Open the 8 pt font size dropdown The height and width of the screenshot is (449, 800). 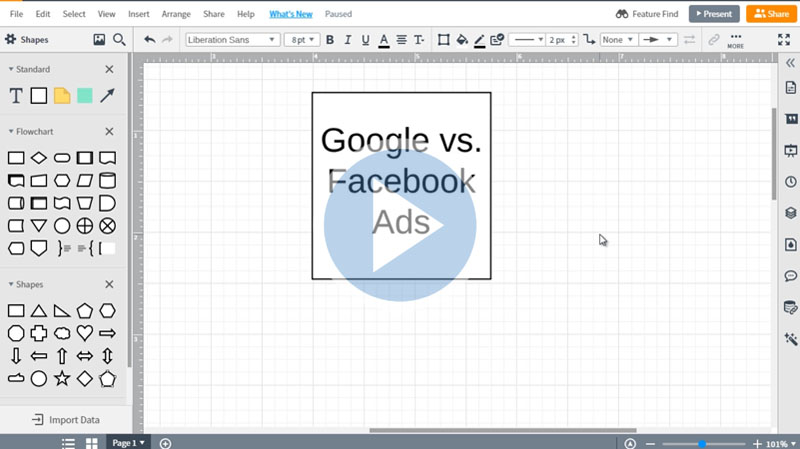[301, 40]
